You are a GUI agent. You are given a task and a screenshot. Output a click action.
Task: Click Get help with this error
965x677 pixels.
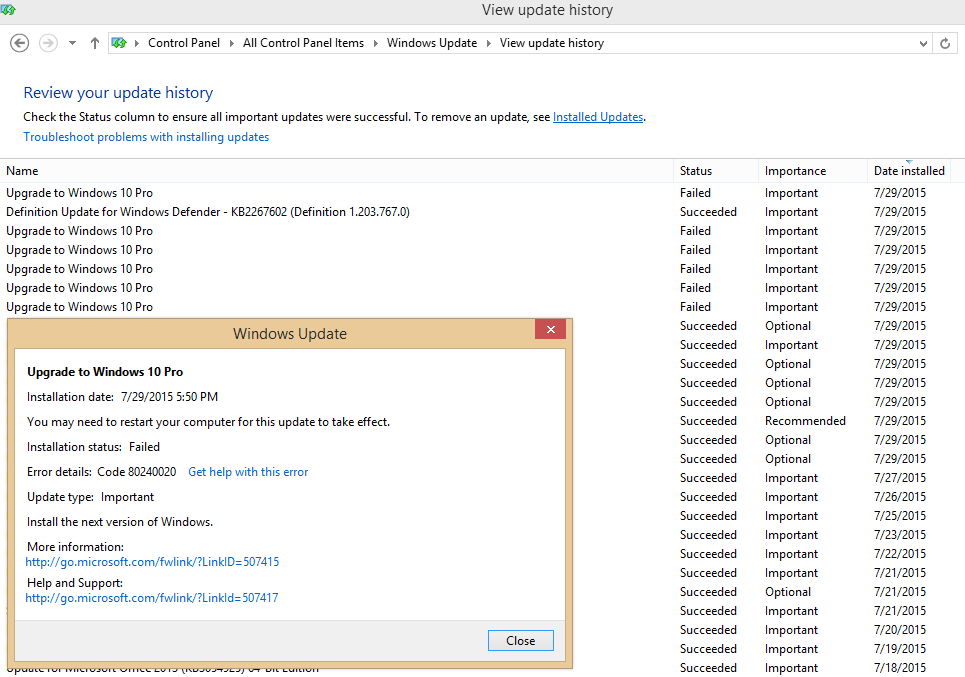click(248, 472)
